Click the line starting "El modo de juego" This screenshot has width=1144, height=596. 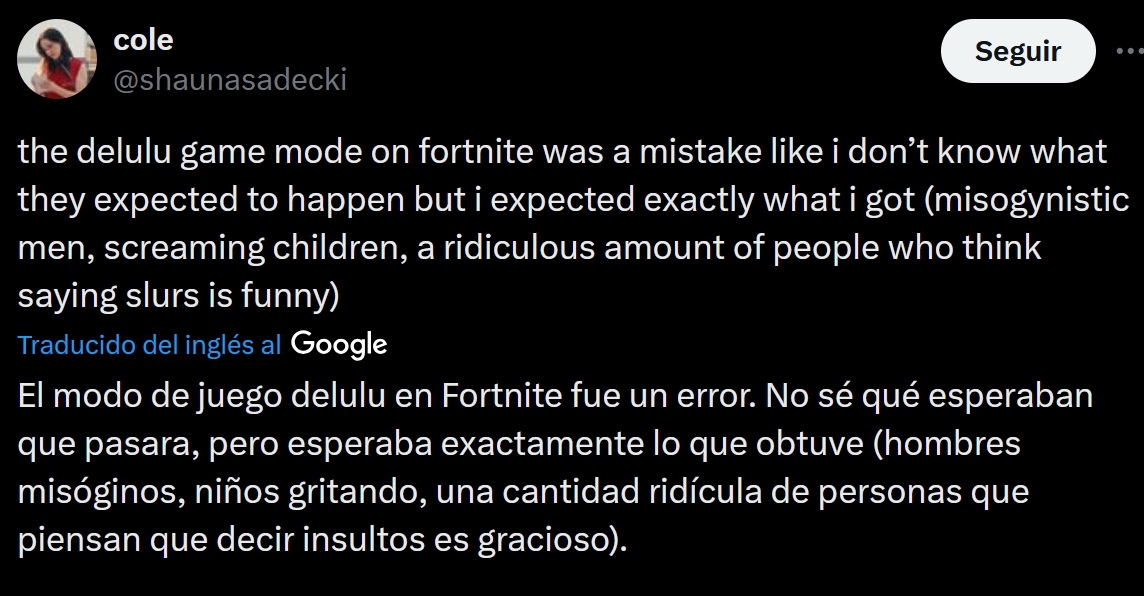tap(555, 397)
